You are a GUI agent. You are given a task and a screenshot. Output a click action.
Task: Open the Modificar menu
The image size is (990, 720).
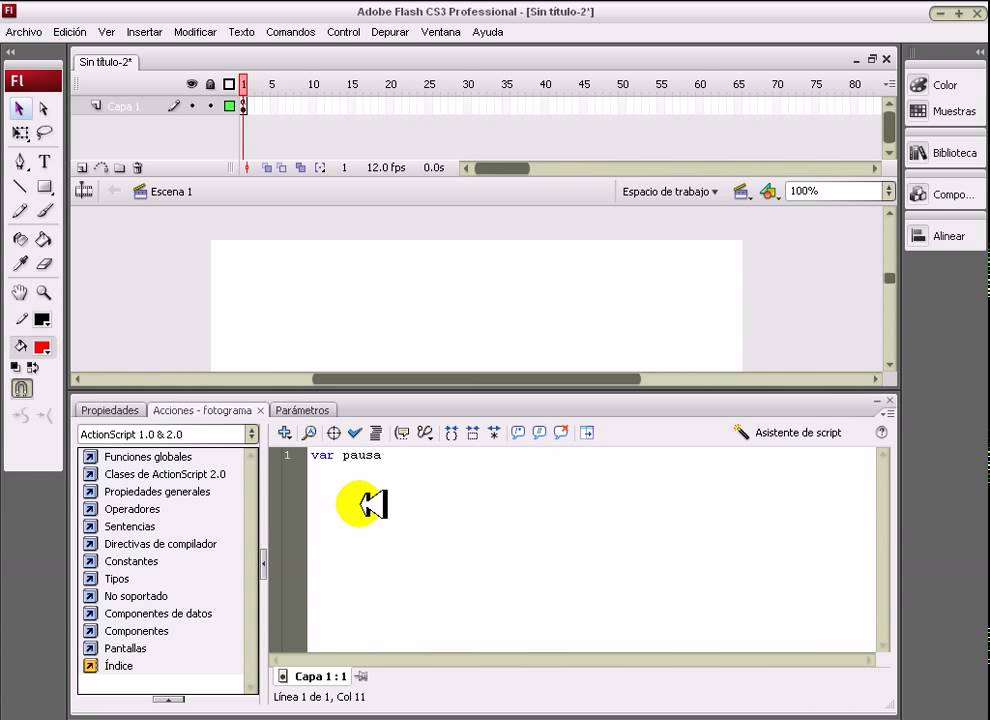tap(195, 32)
